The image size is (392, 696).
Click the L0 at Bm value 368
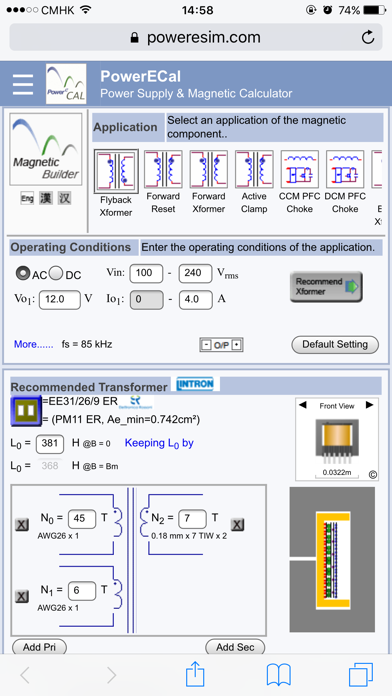coord(49,466)
